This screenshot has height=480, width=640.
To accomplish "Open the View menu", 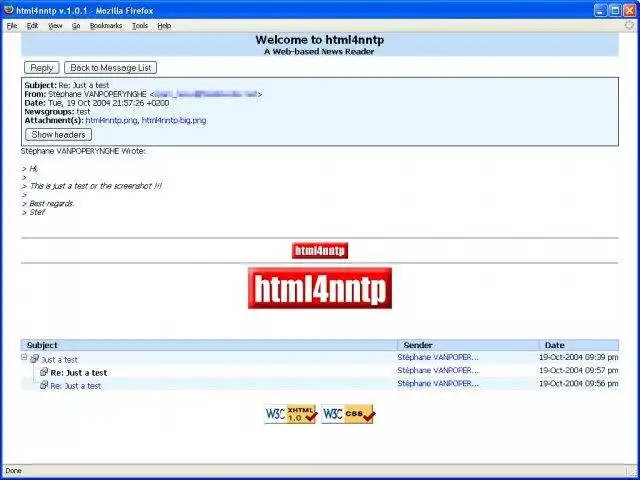I will [55, 26].
